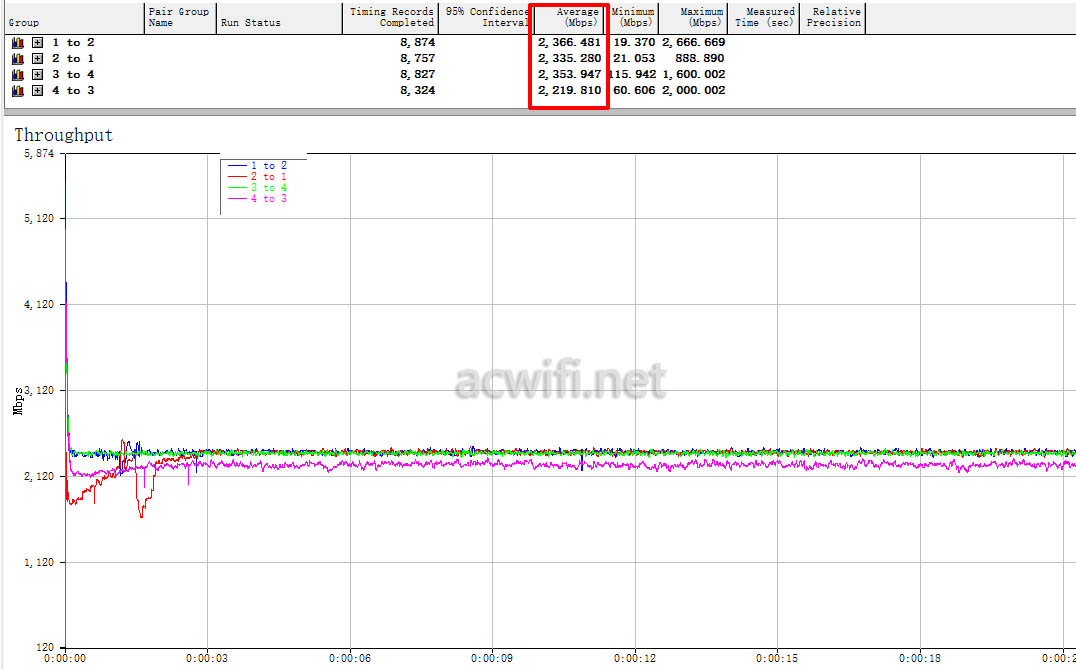Click the blue '1 to 2' legend entry

click(257, 166)
